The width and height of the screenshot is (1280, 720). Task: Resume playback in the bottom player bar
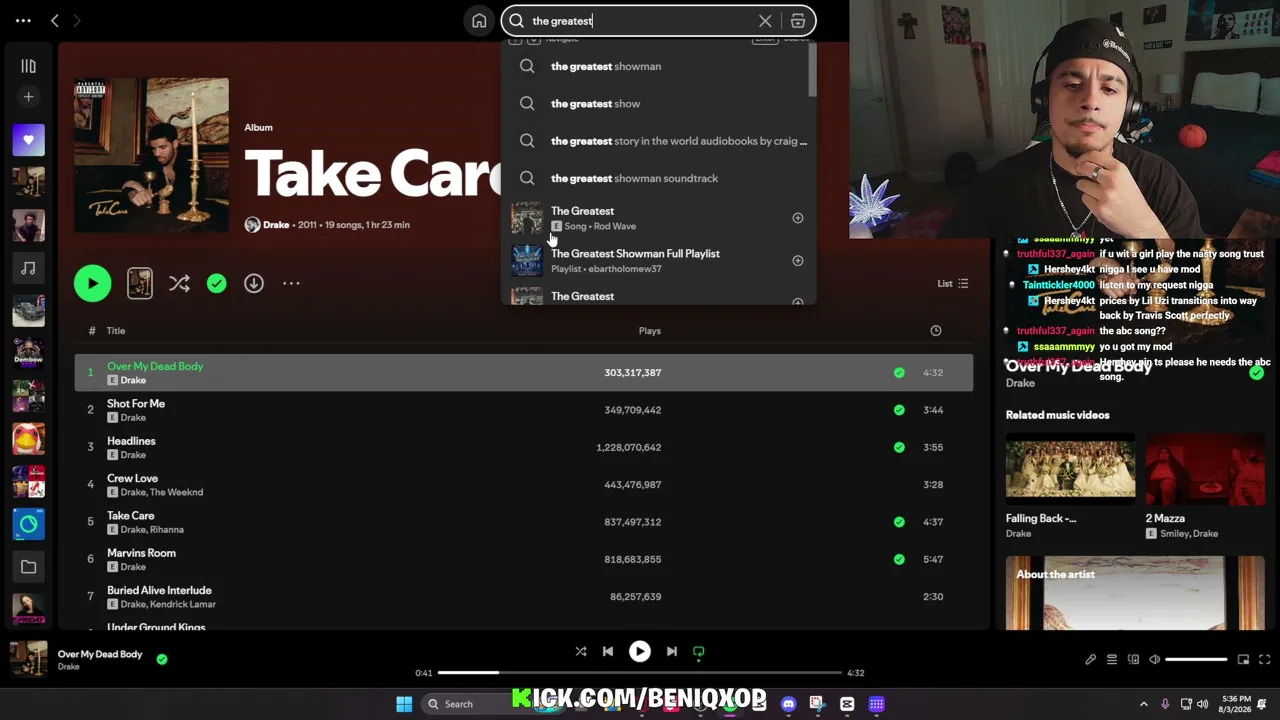coord(640,652)
